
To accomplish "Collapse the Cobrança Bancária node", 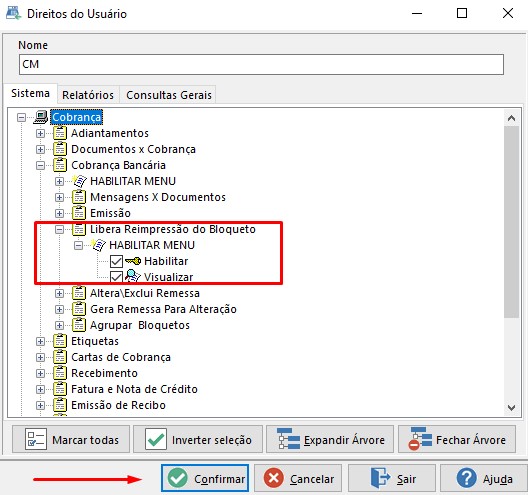I will click(x=40, y=165).
